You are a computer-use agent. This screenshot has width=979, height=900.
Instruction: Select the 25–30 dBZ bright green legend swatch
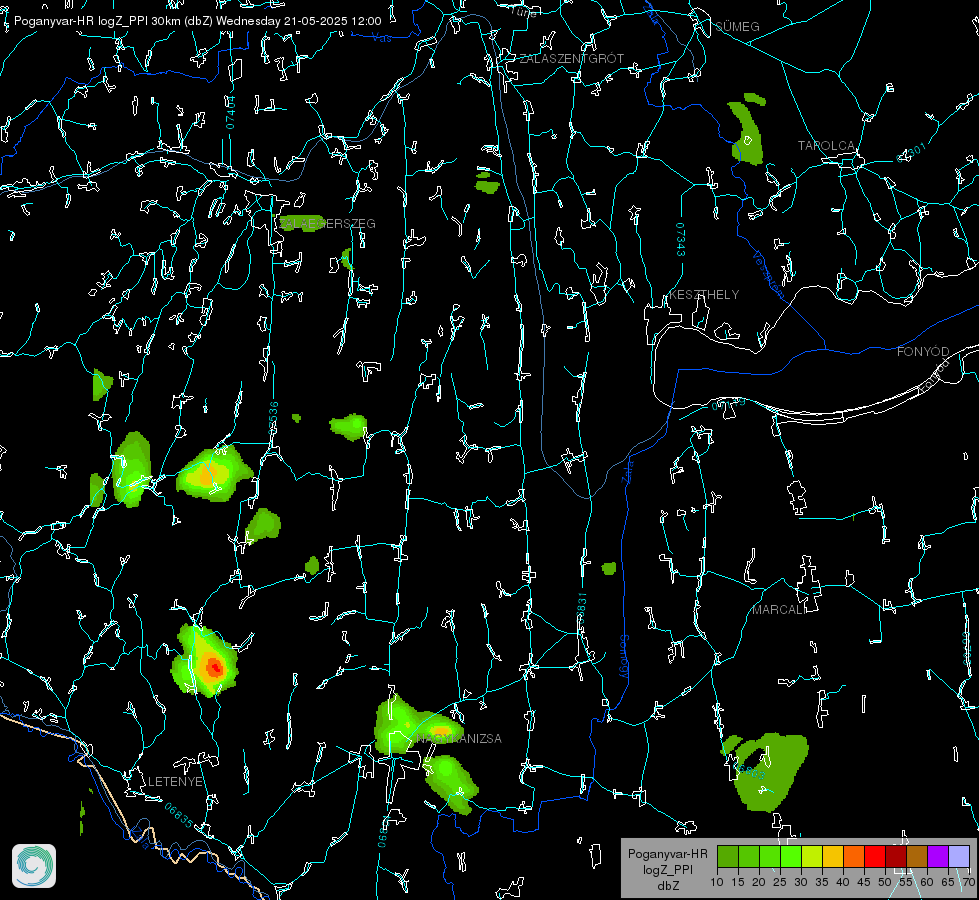[x=791, y=857]
